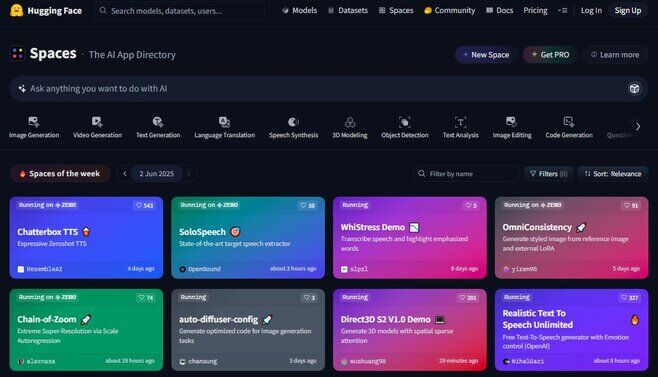Open the WhiStress Demo card title

tap(373, 227)
